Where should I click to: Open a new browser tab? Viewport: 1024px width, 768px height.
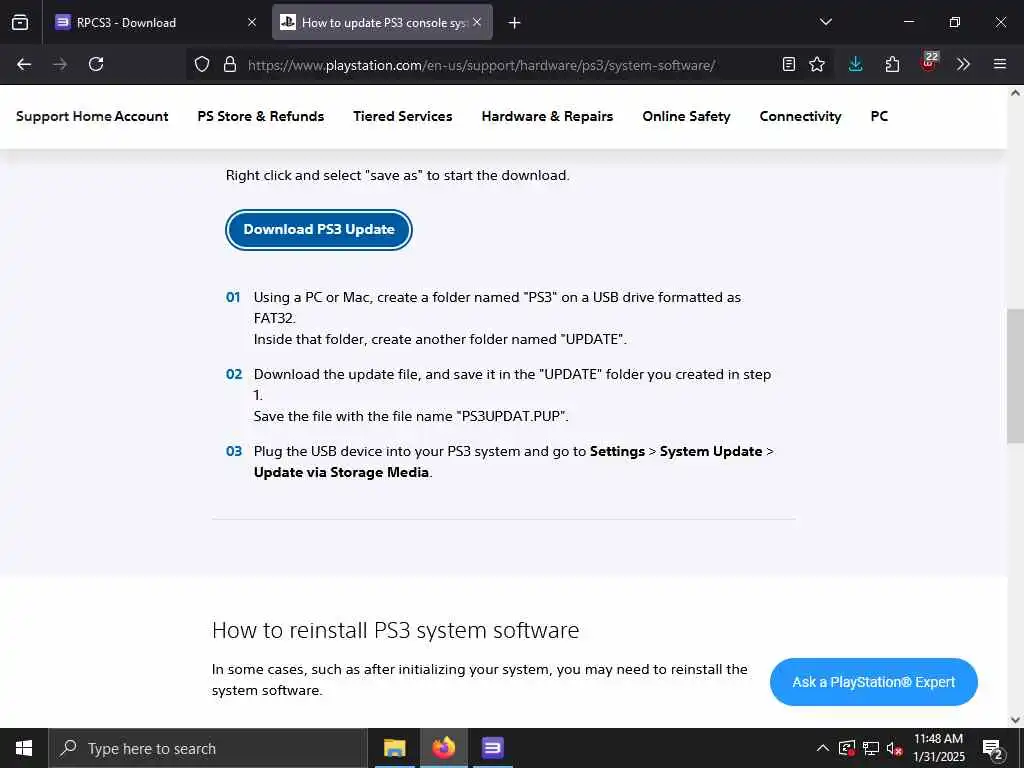[515, 23]
